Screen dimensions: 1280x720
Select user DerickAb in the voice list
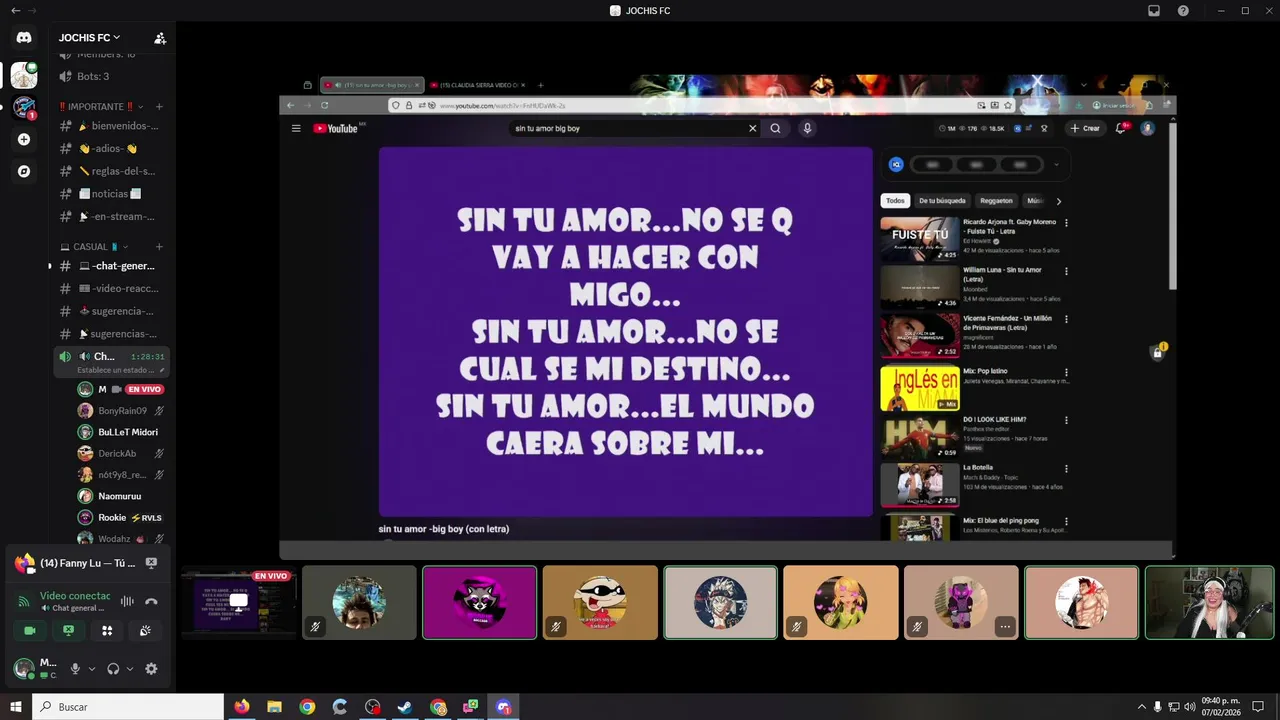point(118,453)
